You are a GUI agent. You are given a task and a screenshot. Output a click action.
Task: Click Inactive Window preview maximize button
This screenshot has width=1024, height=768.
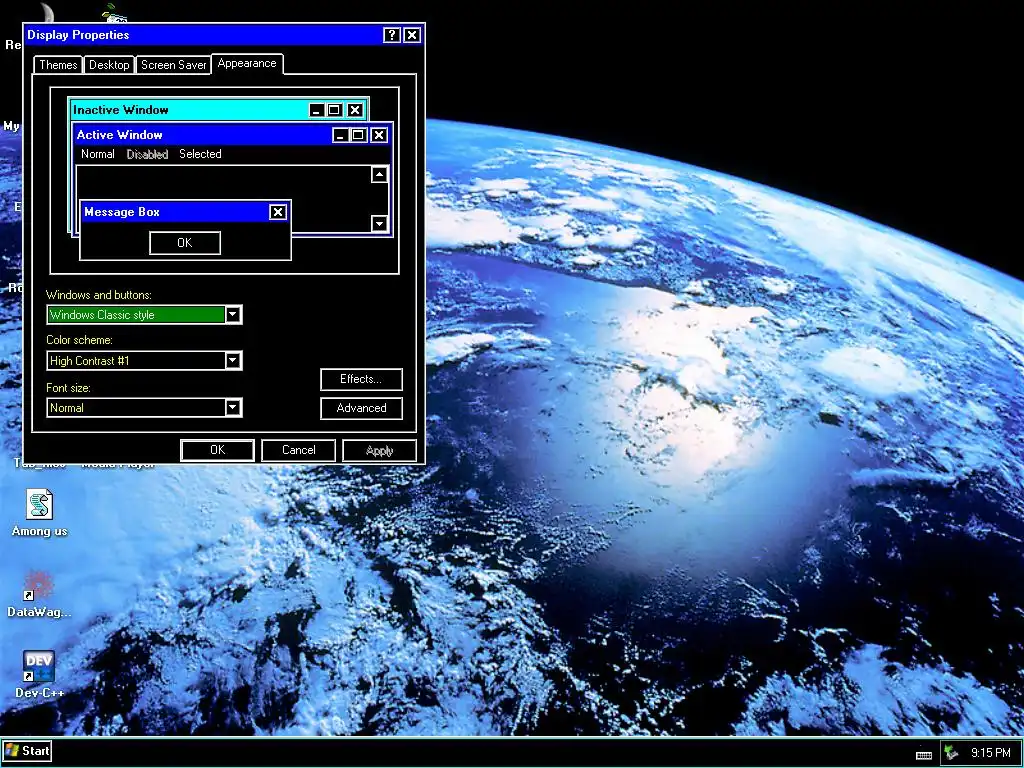(334, 110)
